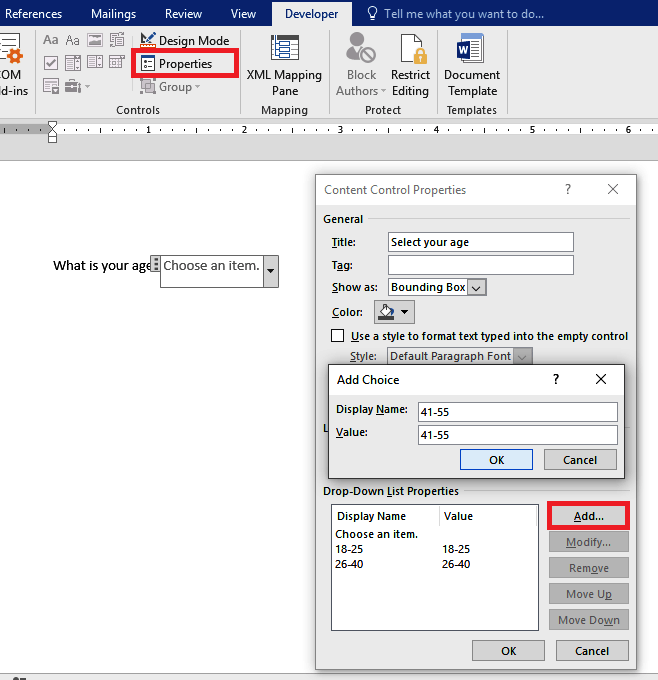658x680 pixels.
Task: Insert a Rich Text content control
Action: (x=50, y=40)
